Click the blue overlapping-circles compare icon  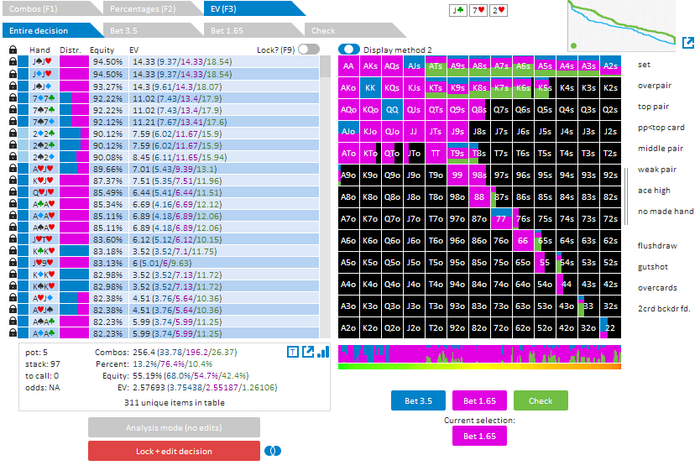[273, 451]
